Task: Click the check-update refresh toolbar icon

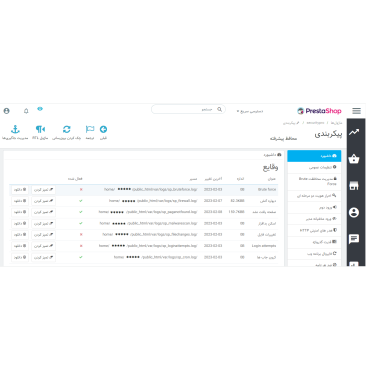Action: [x=67, y=129]
